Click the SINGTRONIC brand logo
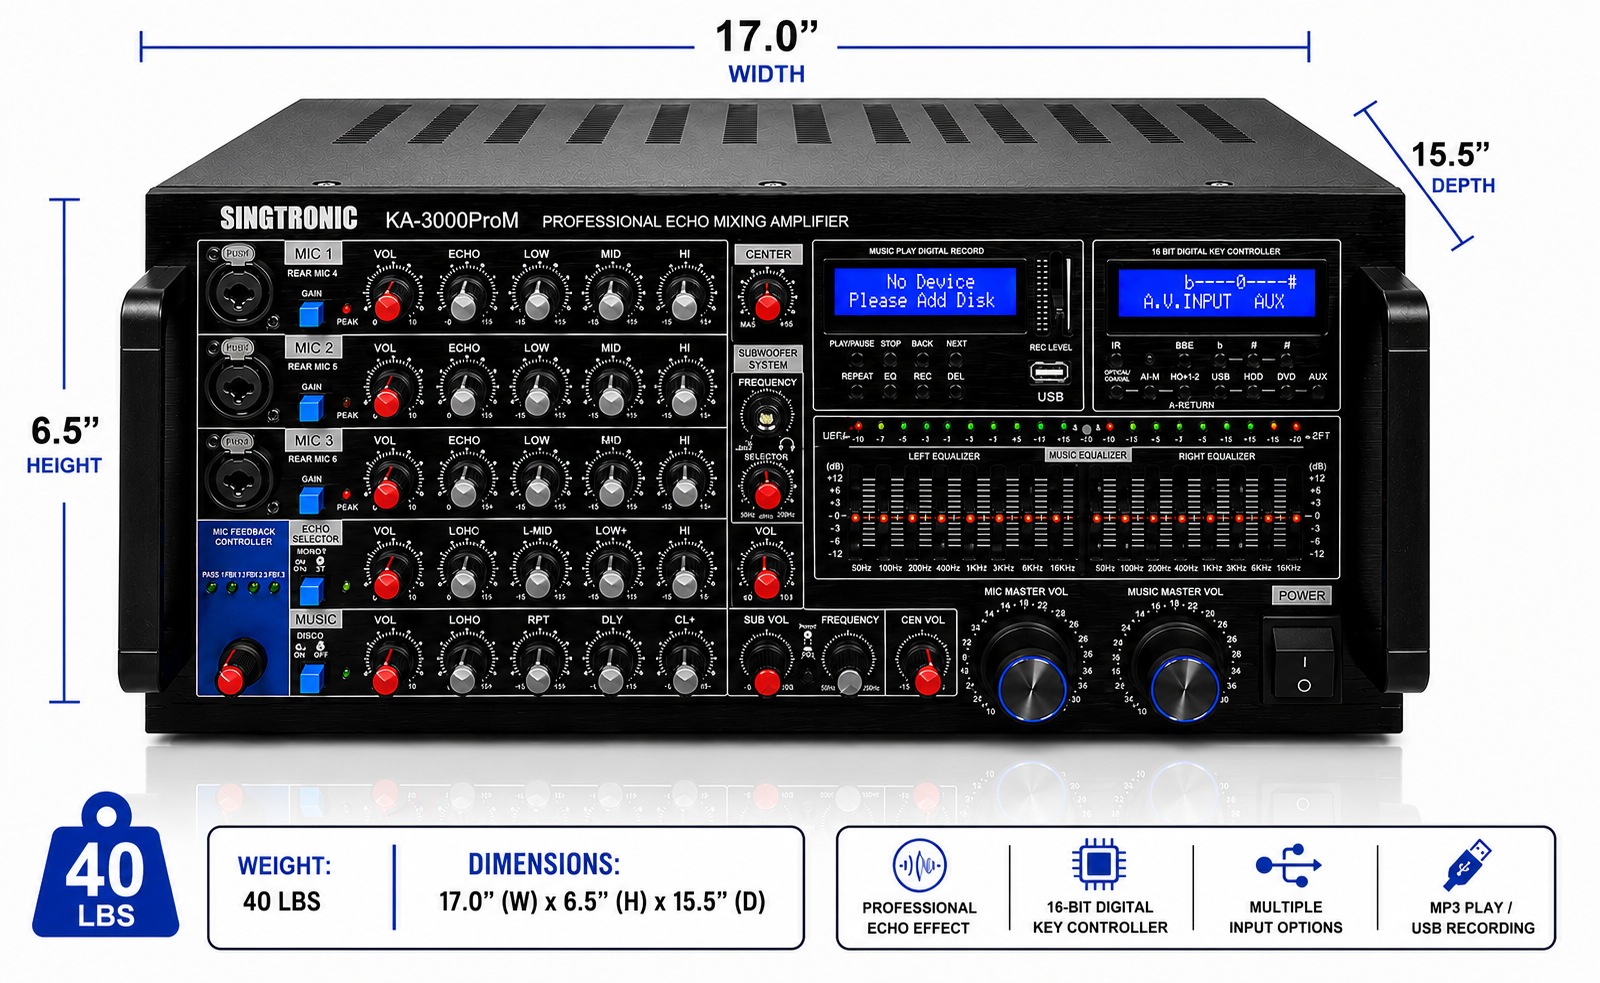Screen dimensions: 1600x983 pos(288,218)
